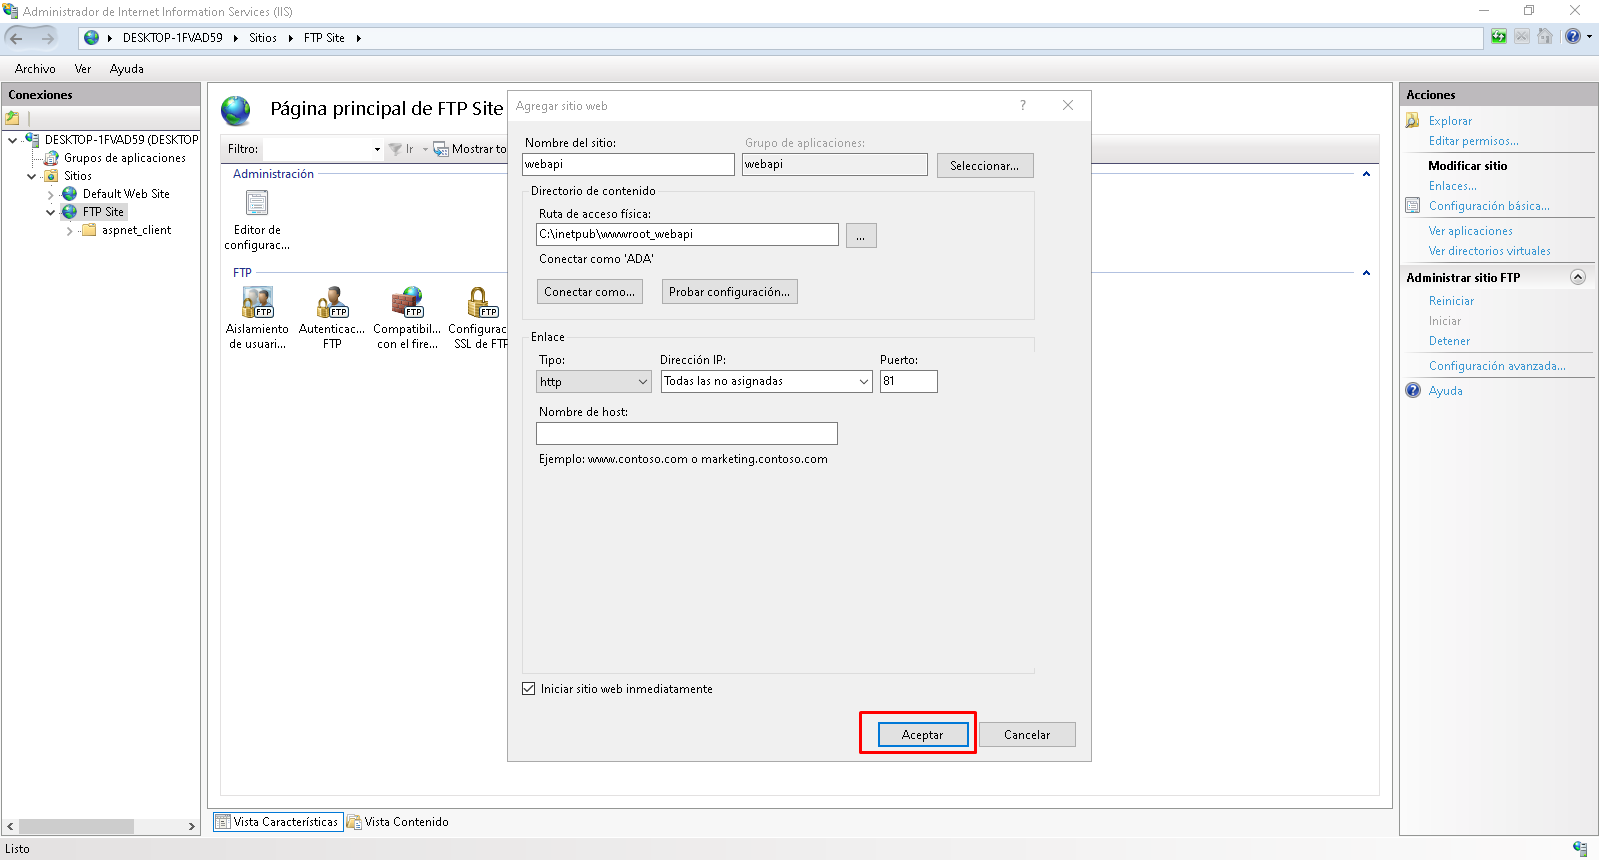Click the dialog help question mark

1022,106
